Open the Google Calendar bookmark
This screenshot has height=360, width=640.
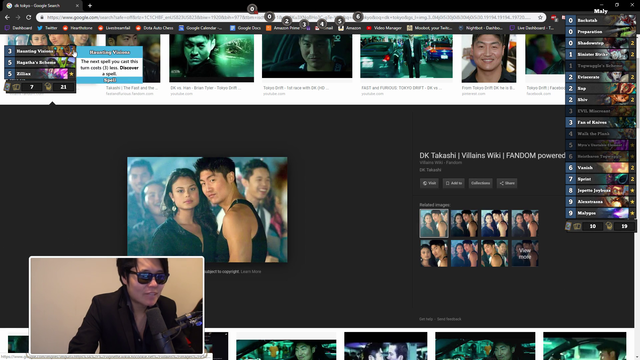coord(200,28)
